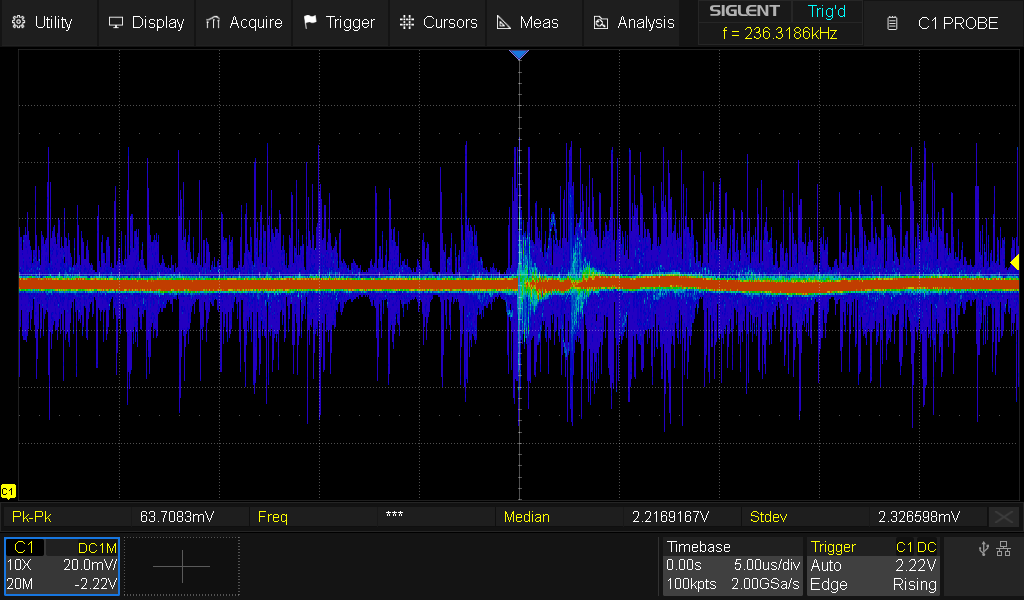Select the yellow trigger level arrow

tap(1014, 262)
